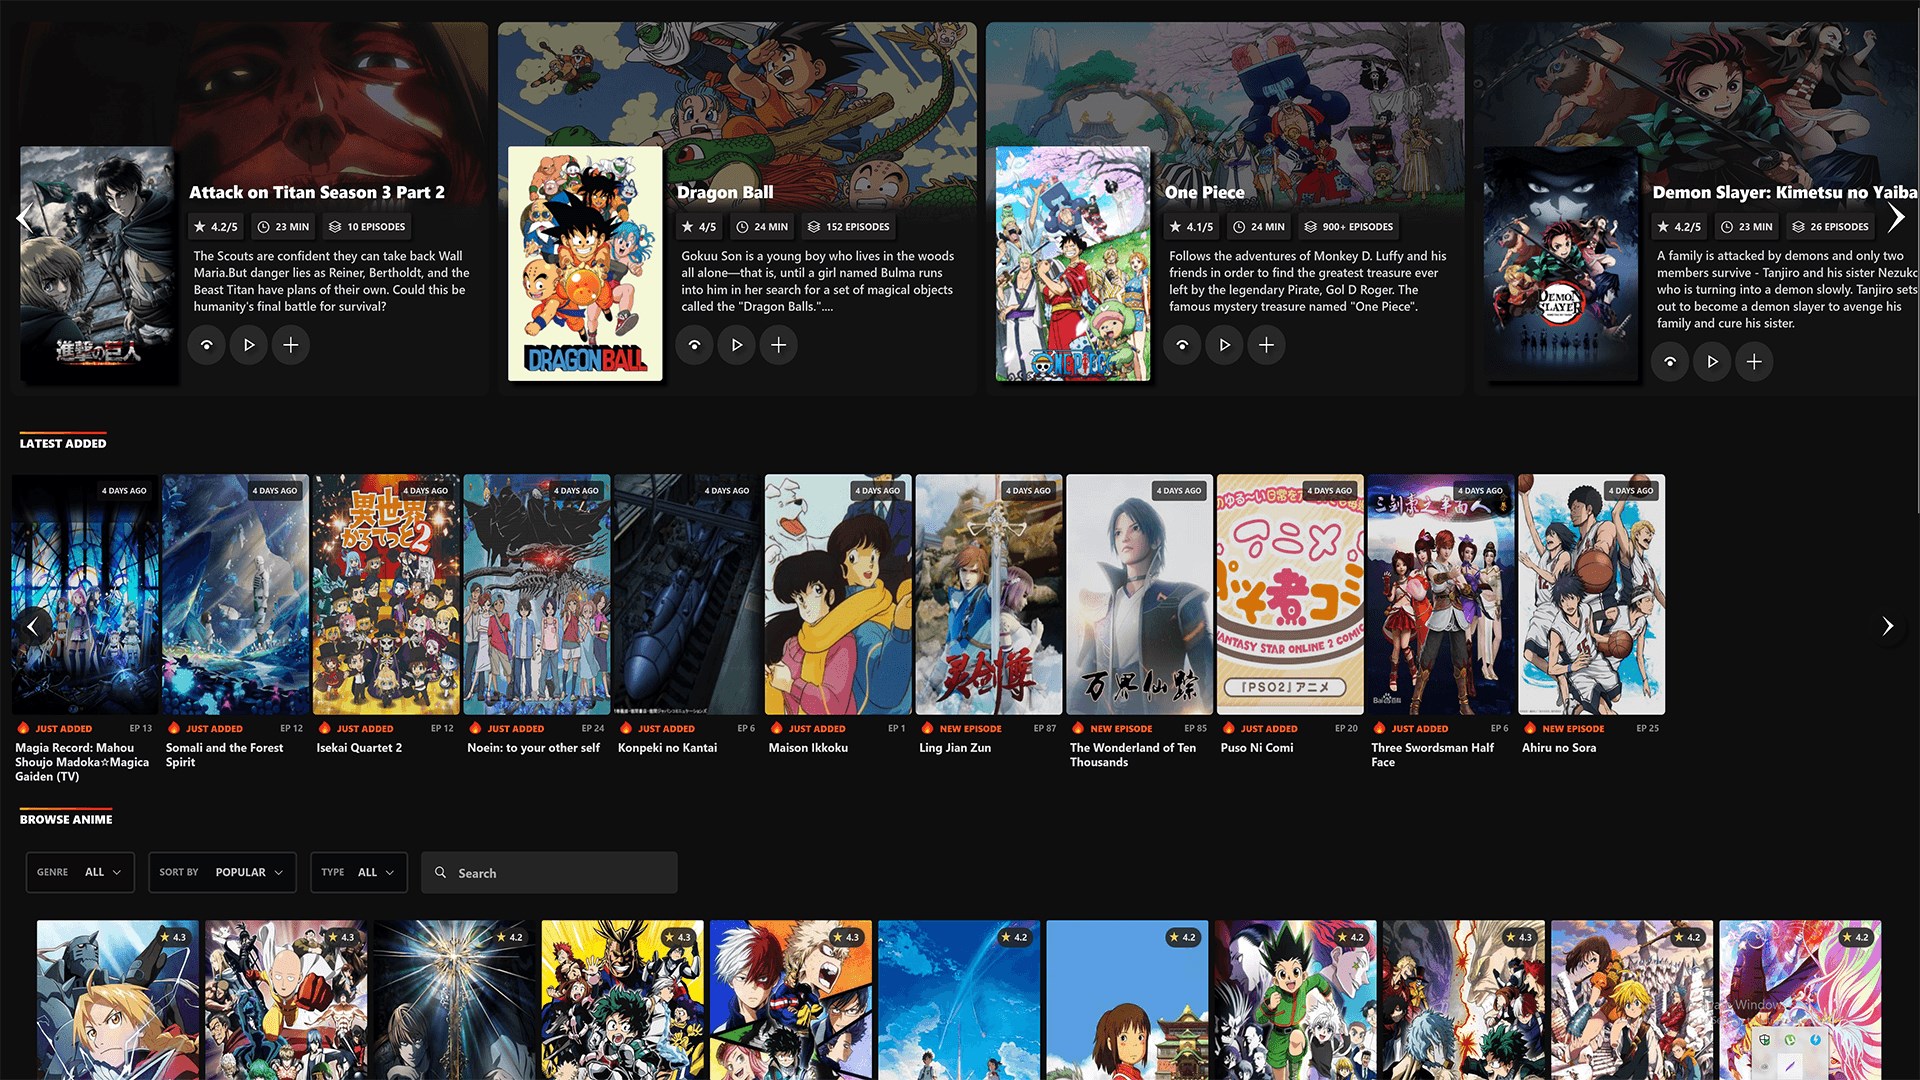Viewport: 1920px width, 1080px height.
Task: Click the watch-status icon for Dragon Ball
Action: point(694,345)
